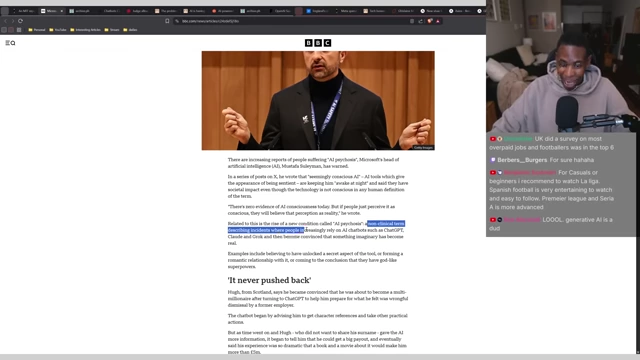Image resolution: width=640 pixels, height=360 pixels.
Task: Switch to the 'New shoe t...' tab
Action: (x=432, y=11)
